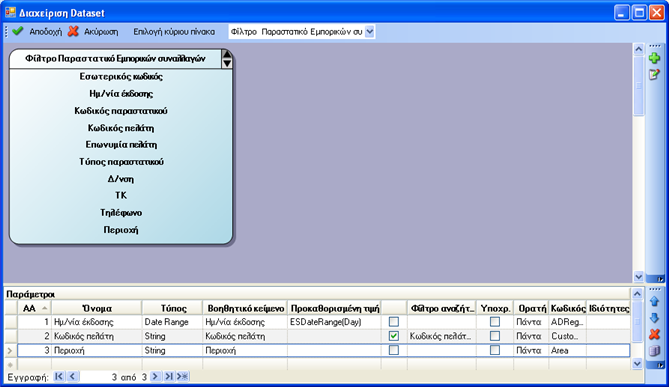The width and height of the screenshot is (669, 387).
Task: Toggle Υποχρ. checkbox for Περιοχή row
Action: click(494, 350)
